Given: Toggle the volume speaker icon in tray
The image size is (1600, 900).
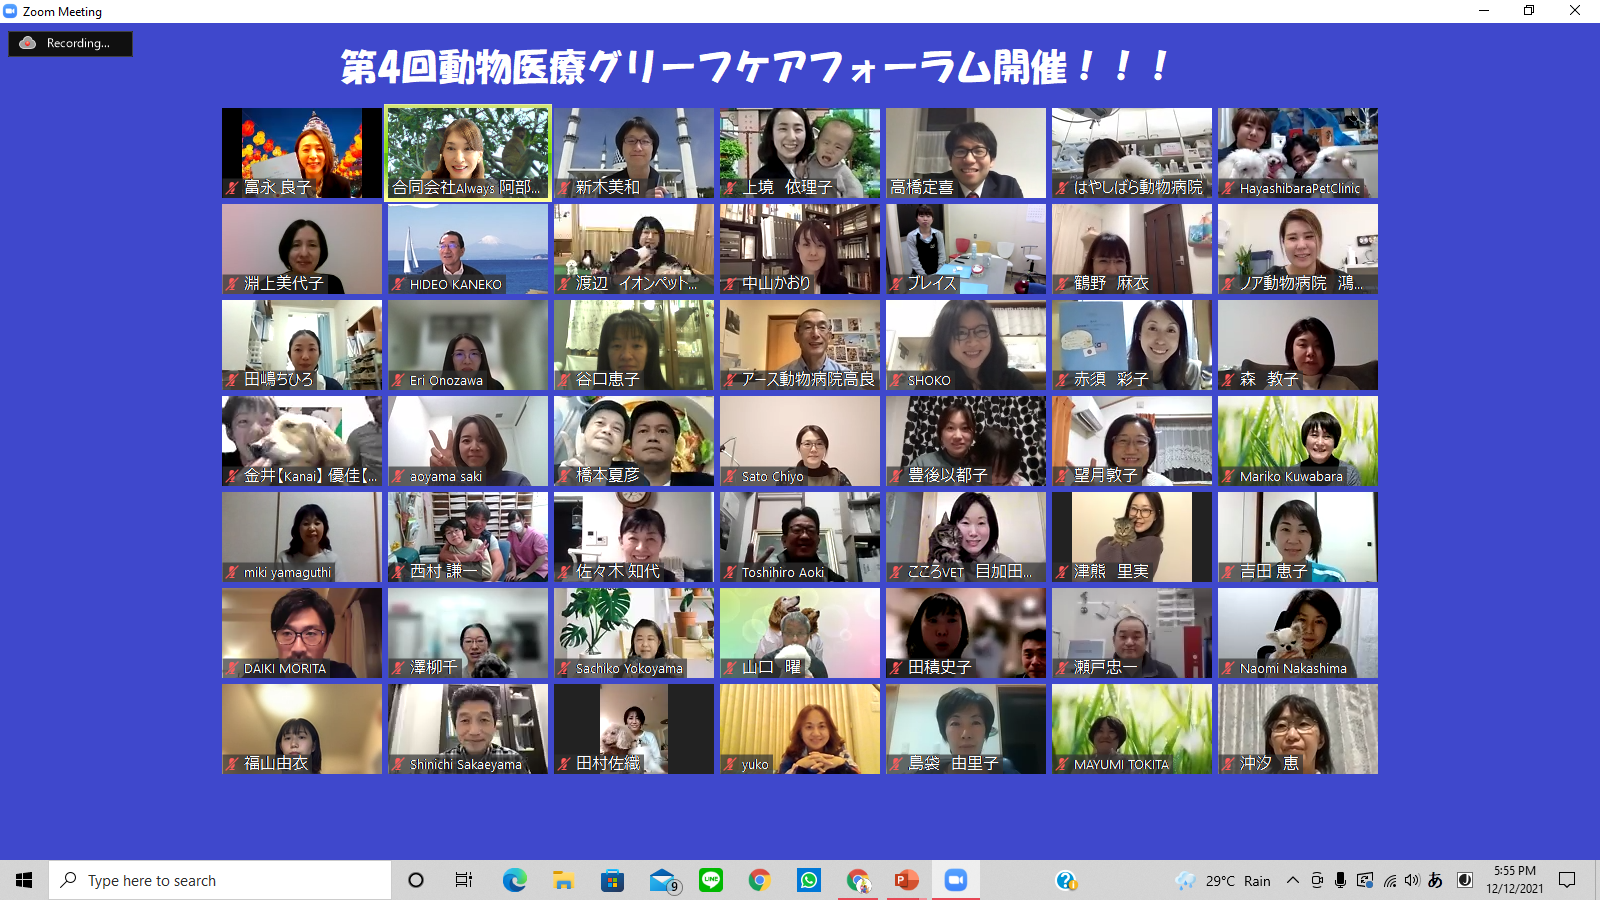Looking at the screenshot, I should [x=1411, y=880].
